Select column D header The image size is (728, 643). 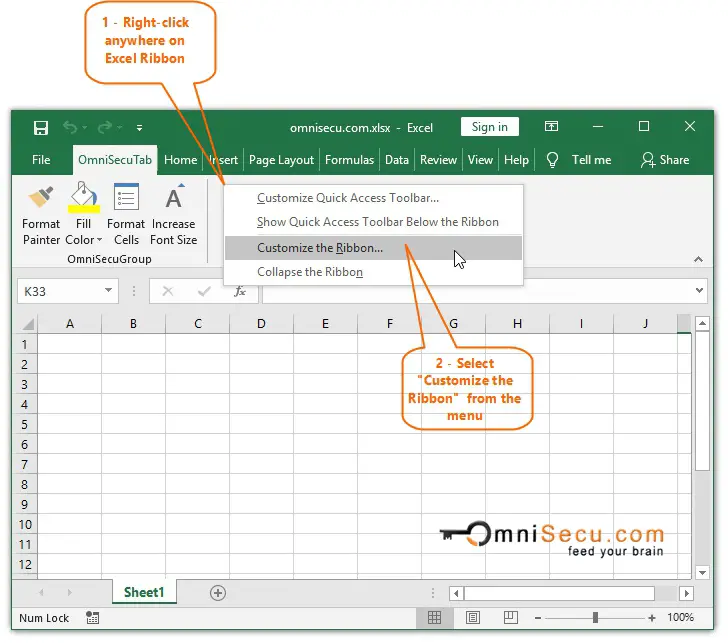261,324
